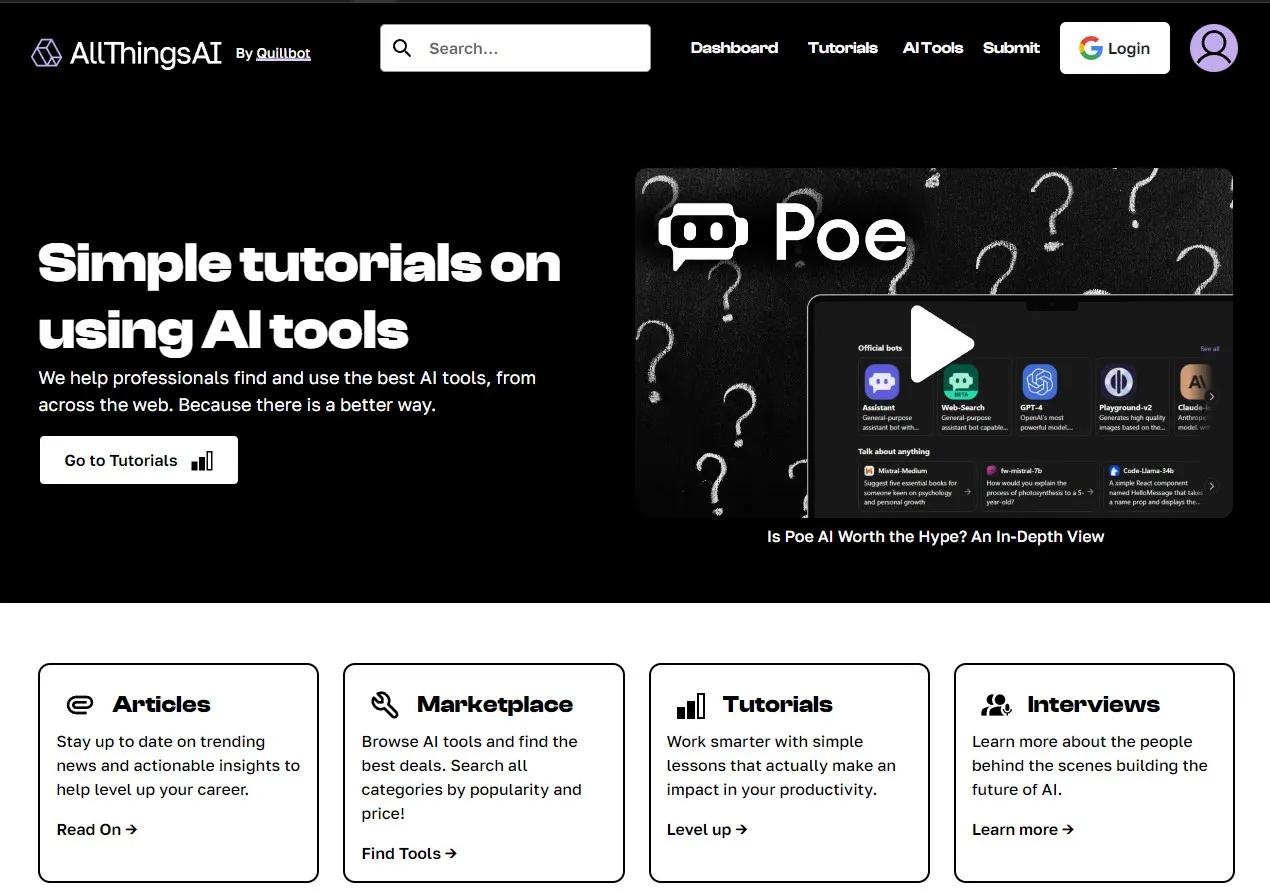Screen dimensions: 1270x893
Task: Click the Learn more link in Interviews
Action: [x=1023, y=829]
